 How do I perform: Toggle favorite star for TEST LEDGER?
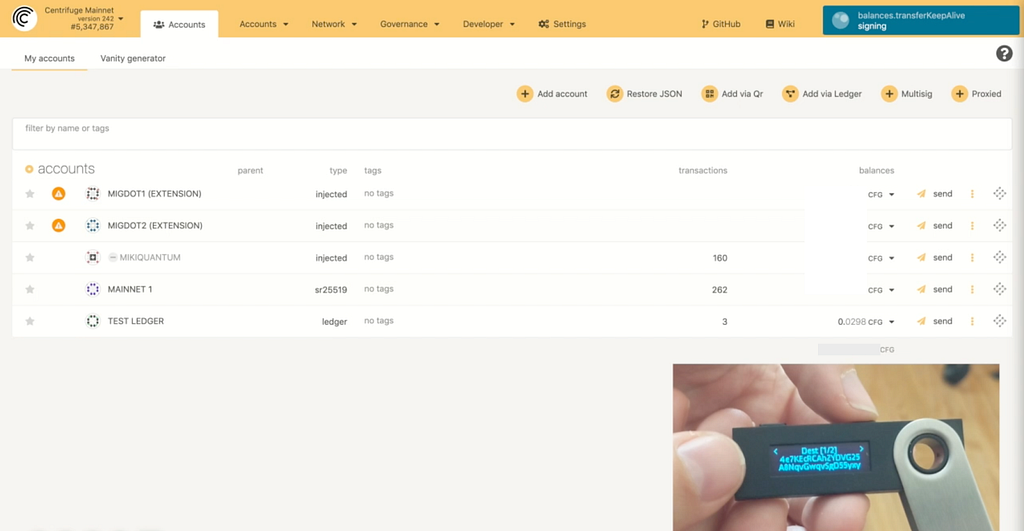[30, 321]
